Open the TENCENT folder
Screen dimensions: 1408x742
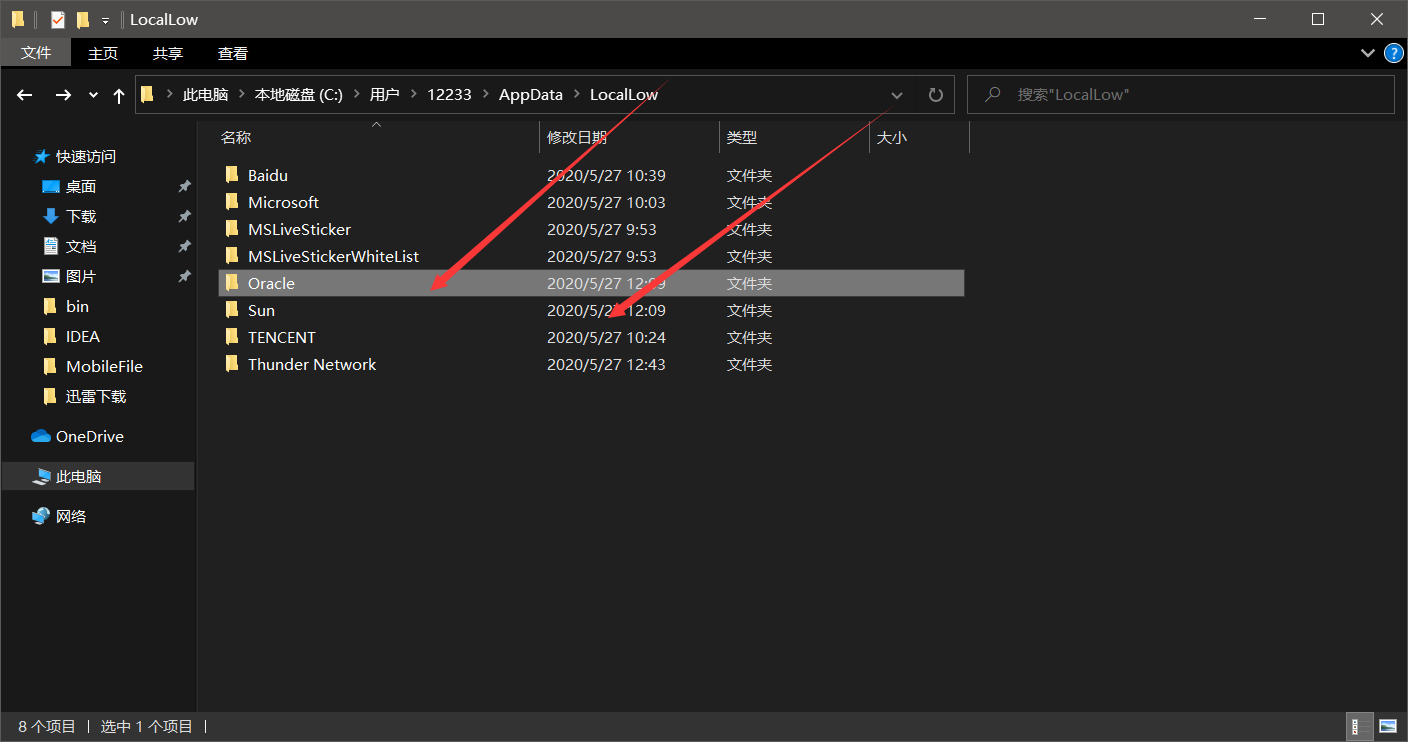click(281, 337)
